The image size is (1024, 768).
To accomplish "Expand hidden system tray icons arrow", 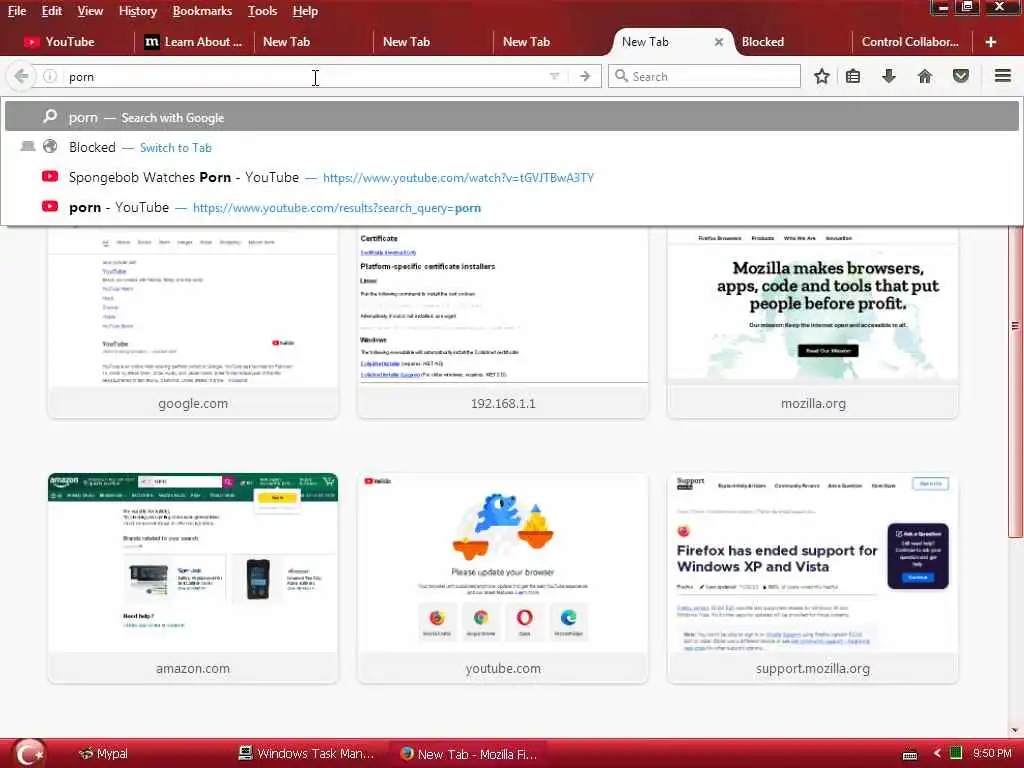I will coord(937,754).
